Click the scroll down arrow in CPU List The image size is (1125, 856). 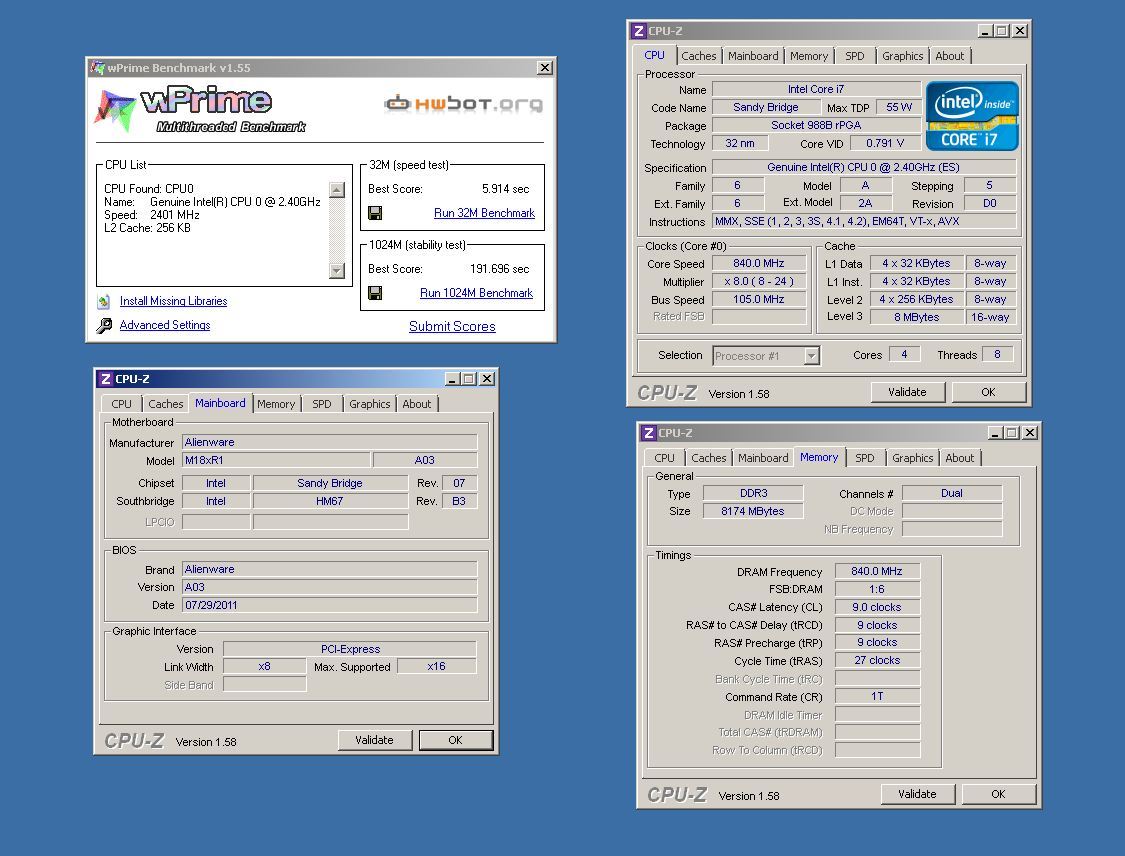coord(336,271)
